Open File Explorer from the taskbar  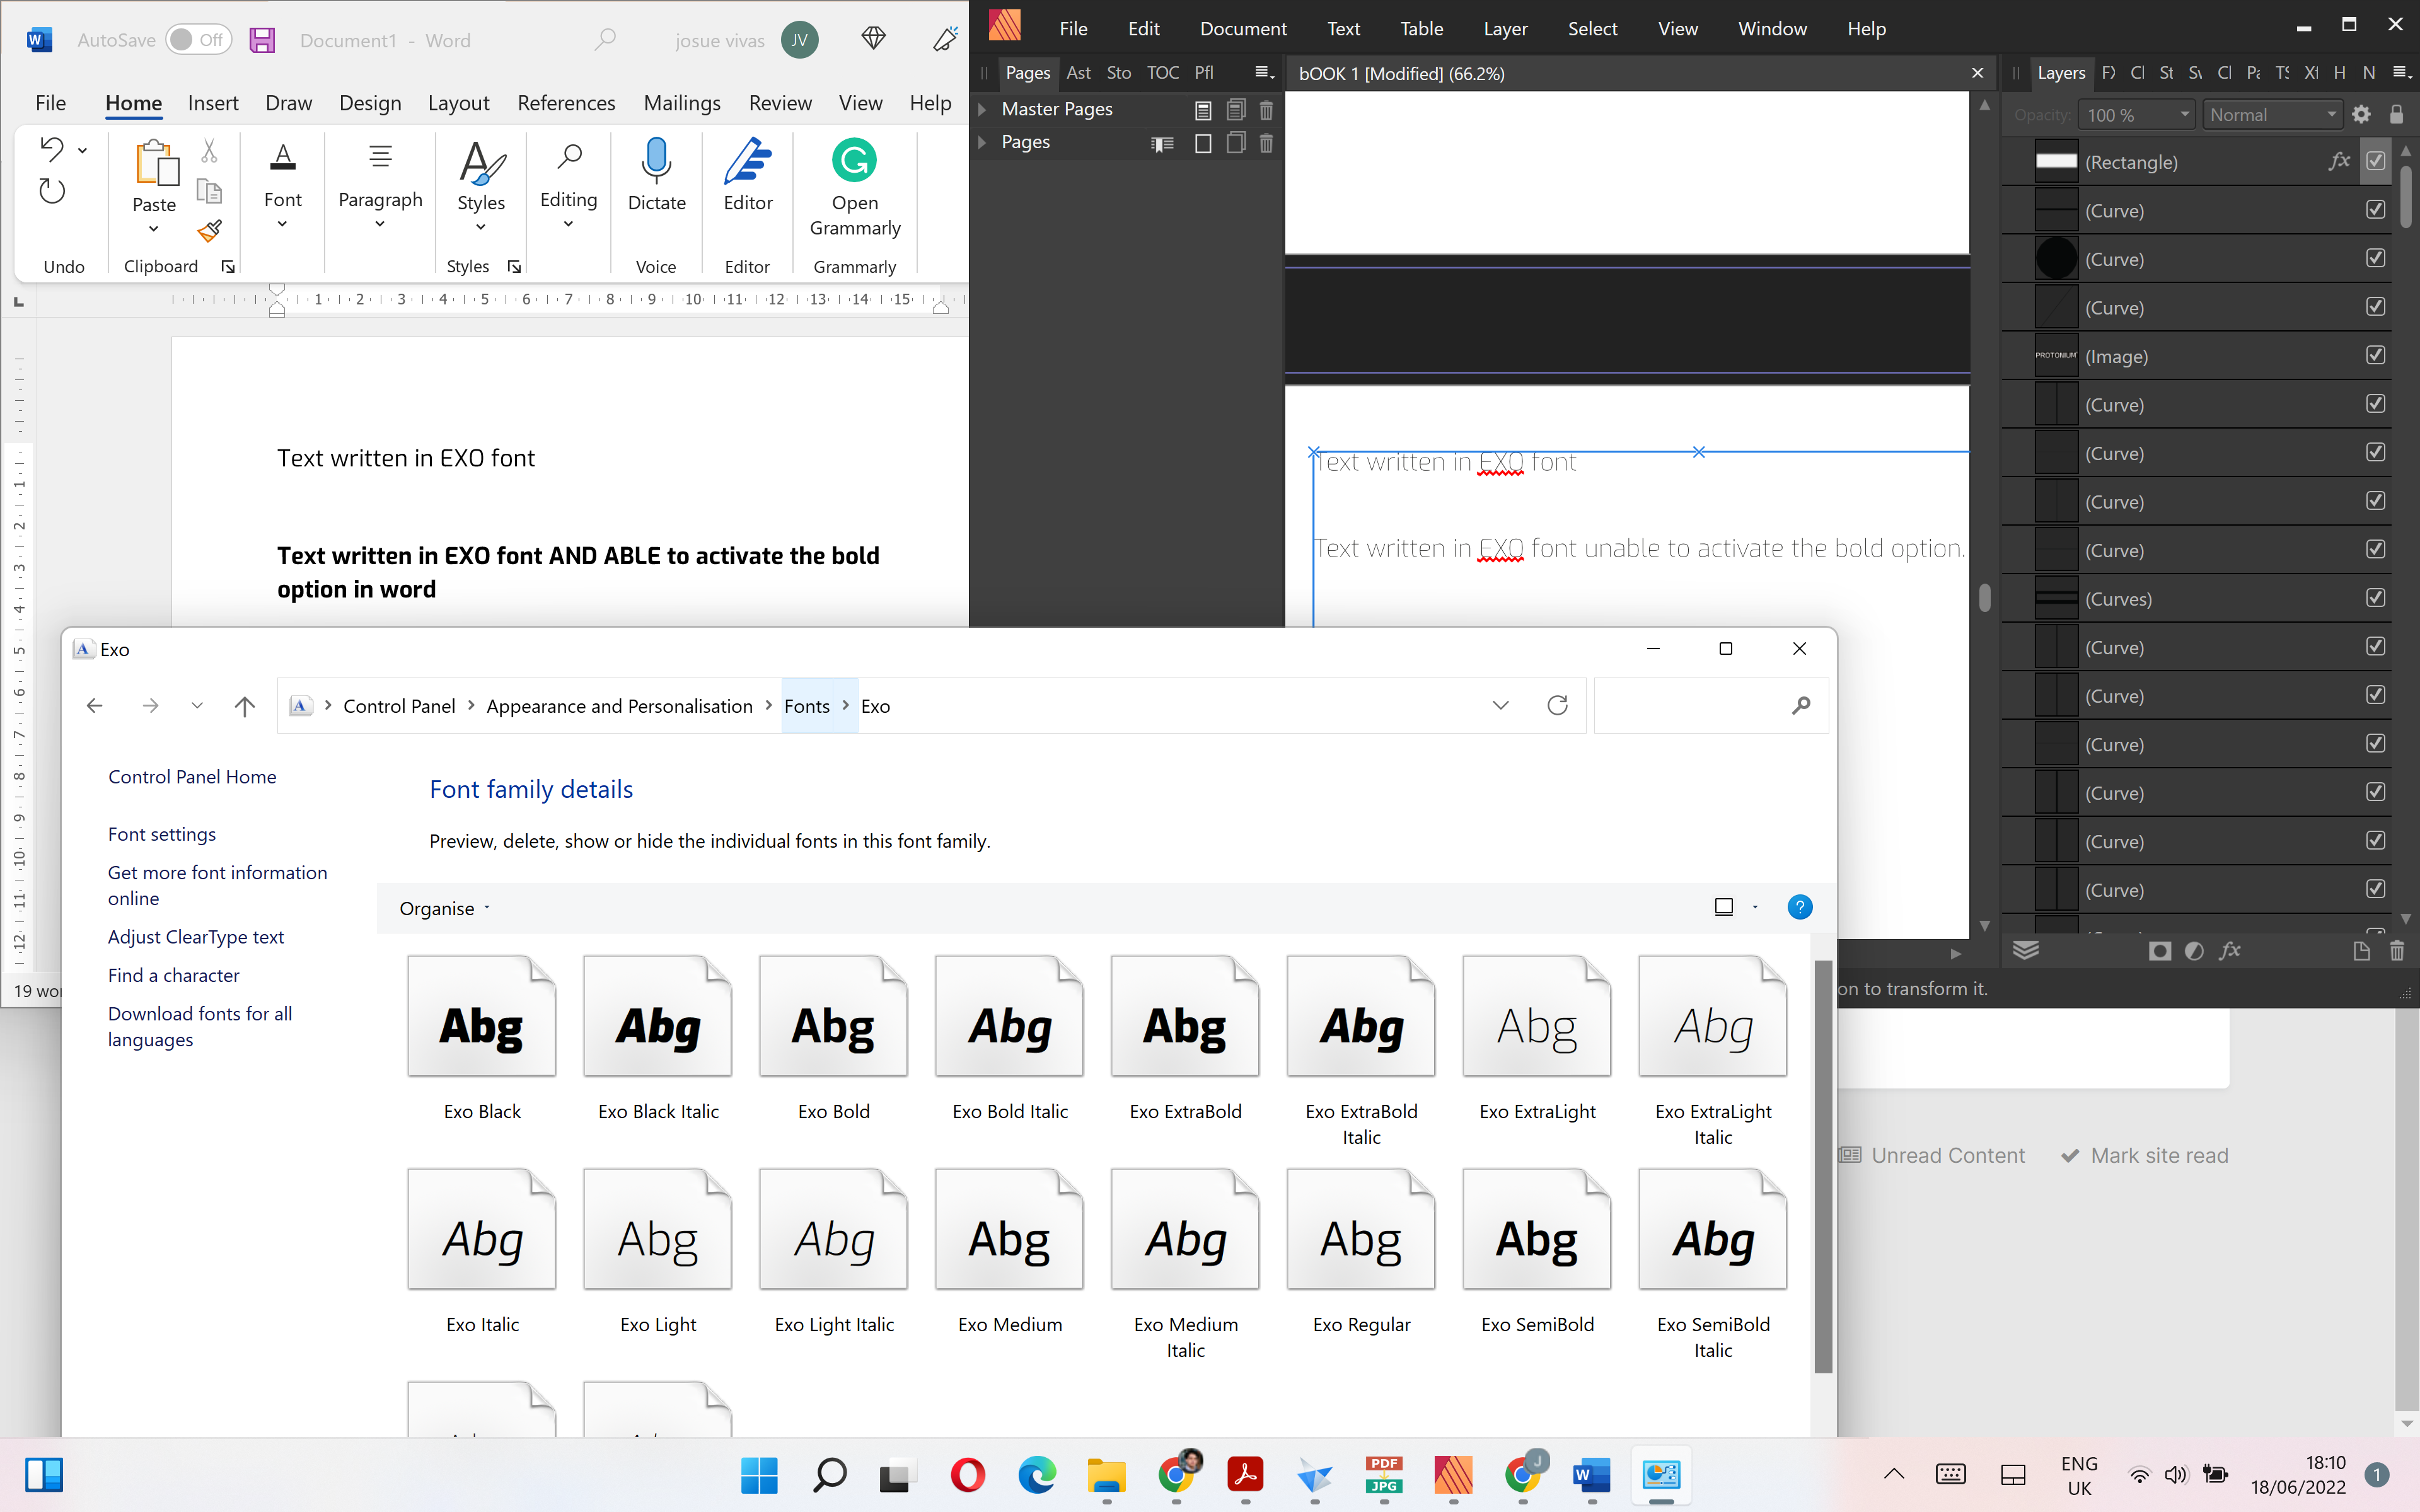coord(1107,1475)
